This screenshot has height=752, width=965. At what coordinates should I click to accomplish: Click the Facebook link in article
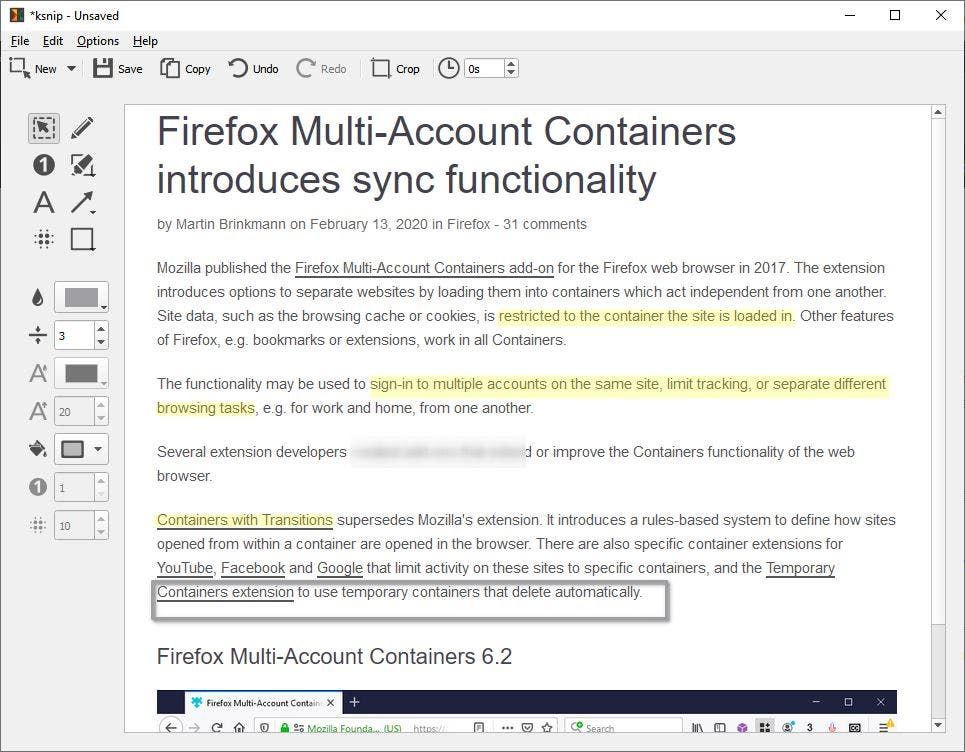click(x=253, y=568)
